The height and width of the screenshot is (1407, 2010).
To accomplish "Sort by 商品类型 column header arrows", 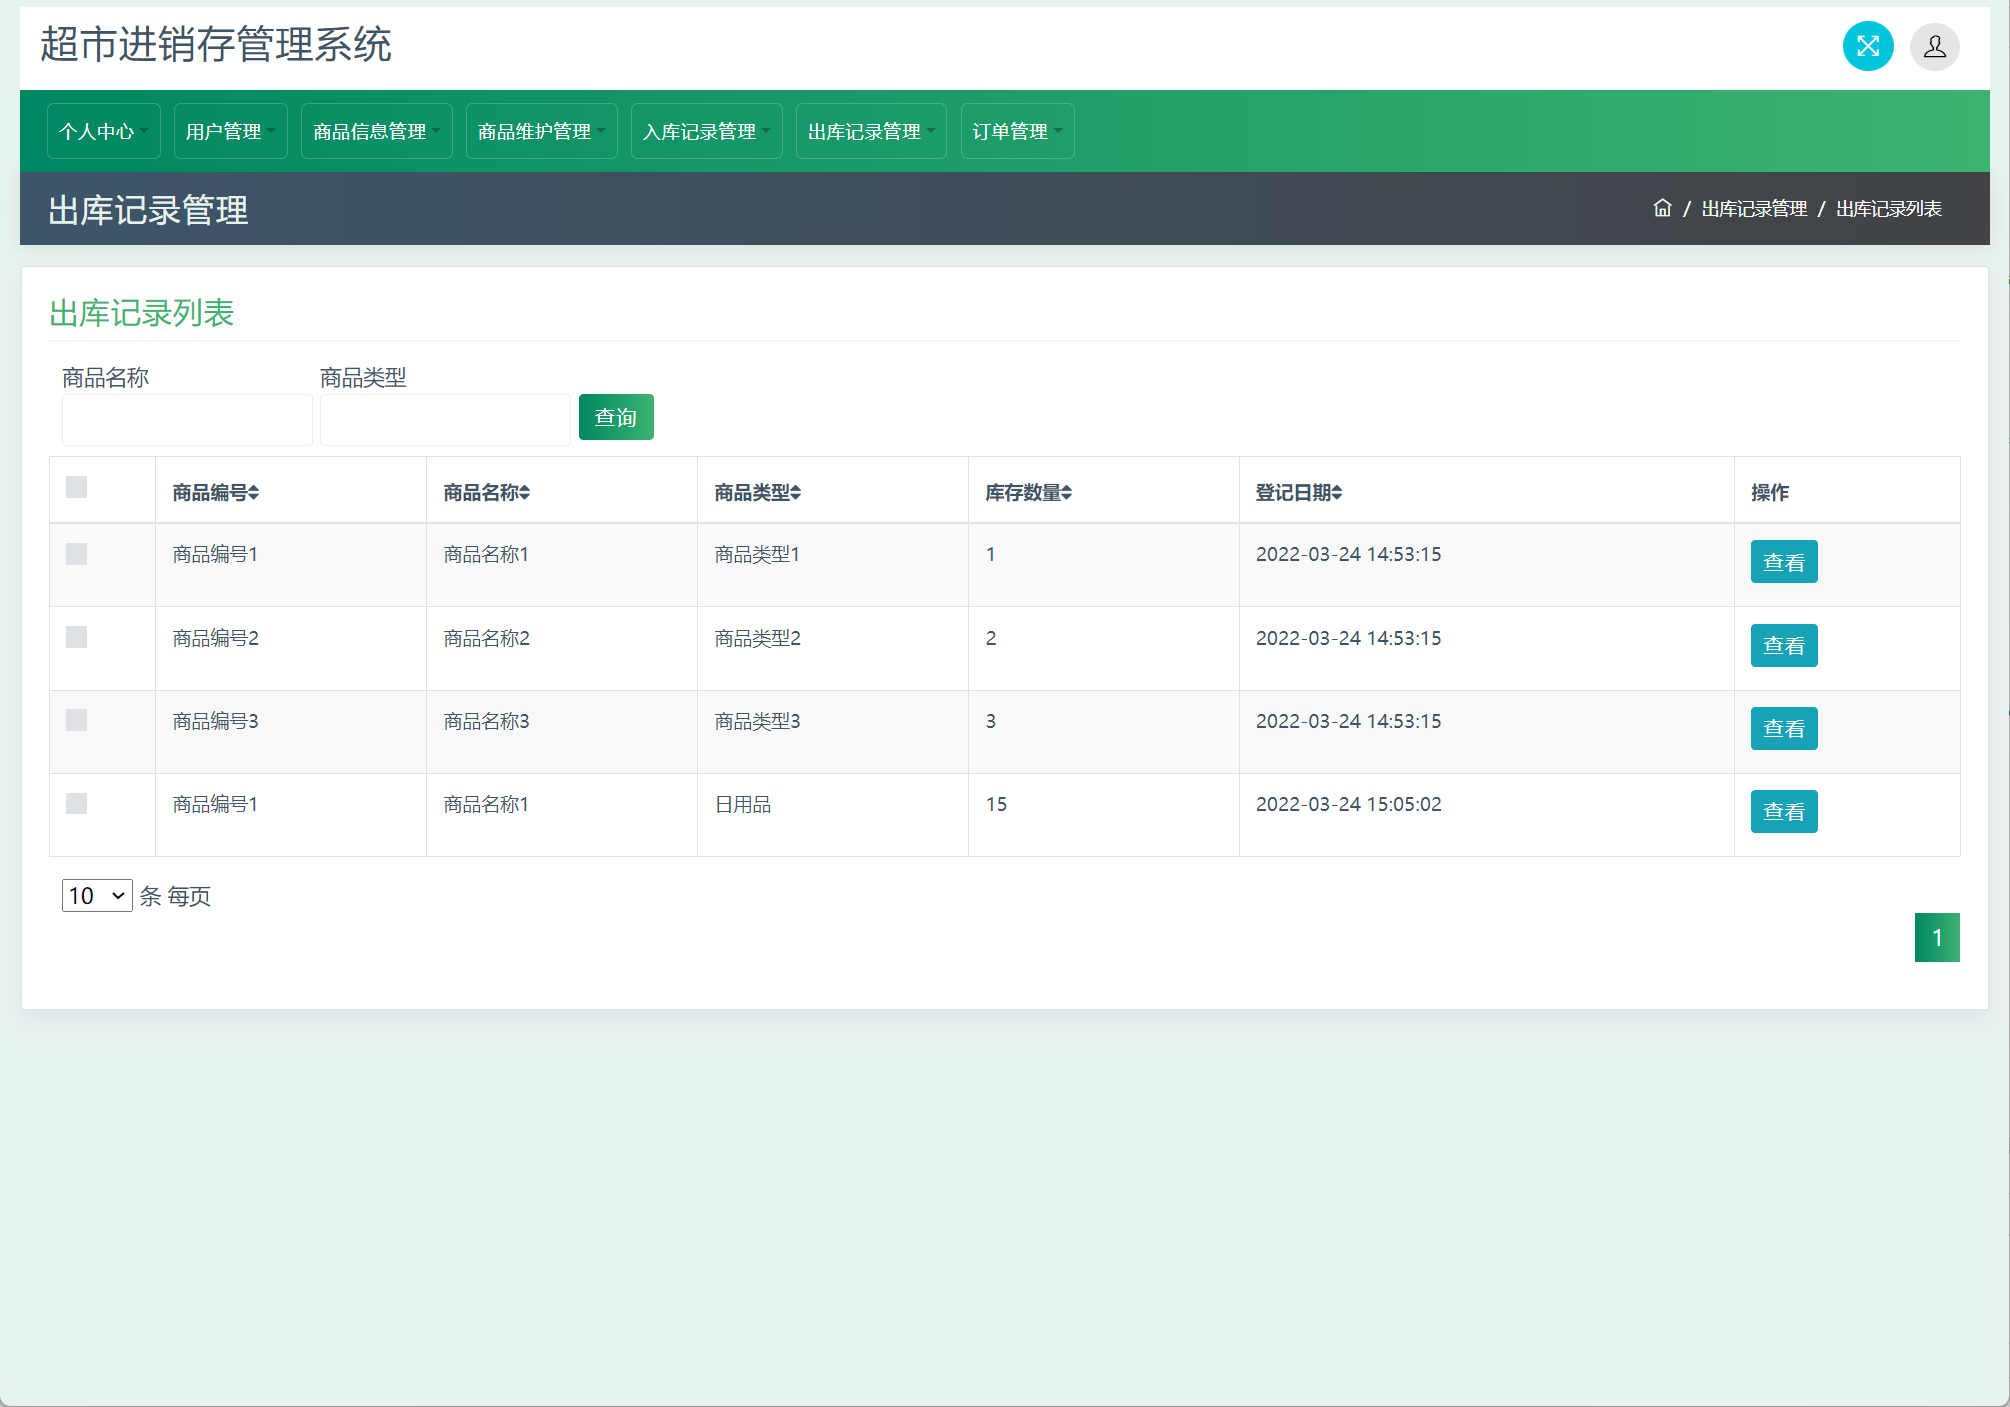I will click(x=795, y=492).
